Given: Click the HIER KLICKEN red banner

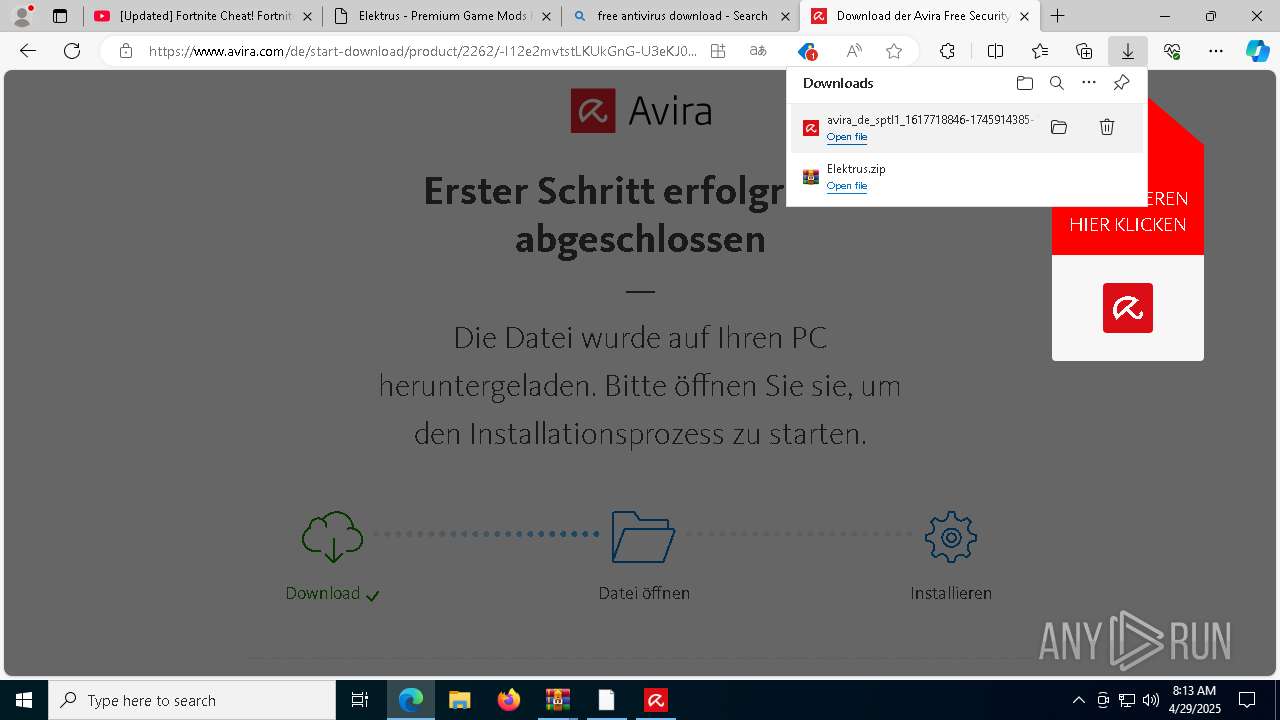Looking at the screenshot, I should pyautogui.click(x=1127, y=224).
